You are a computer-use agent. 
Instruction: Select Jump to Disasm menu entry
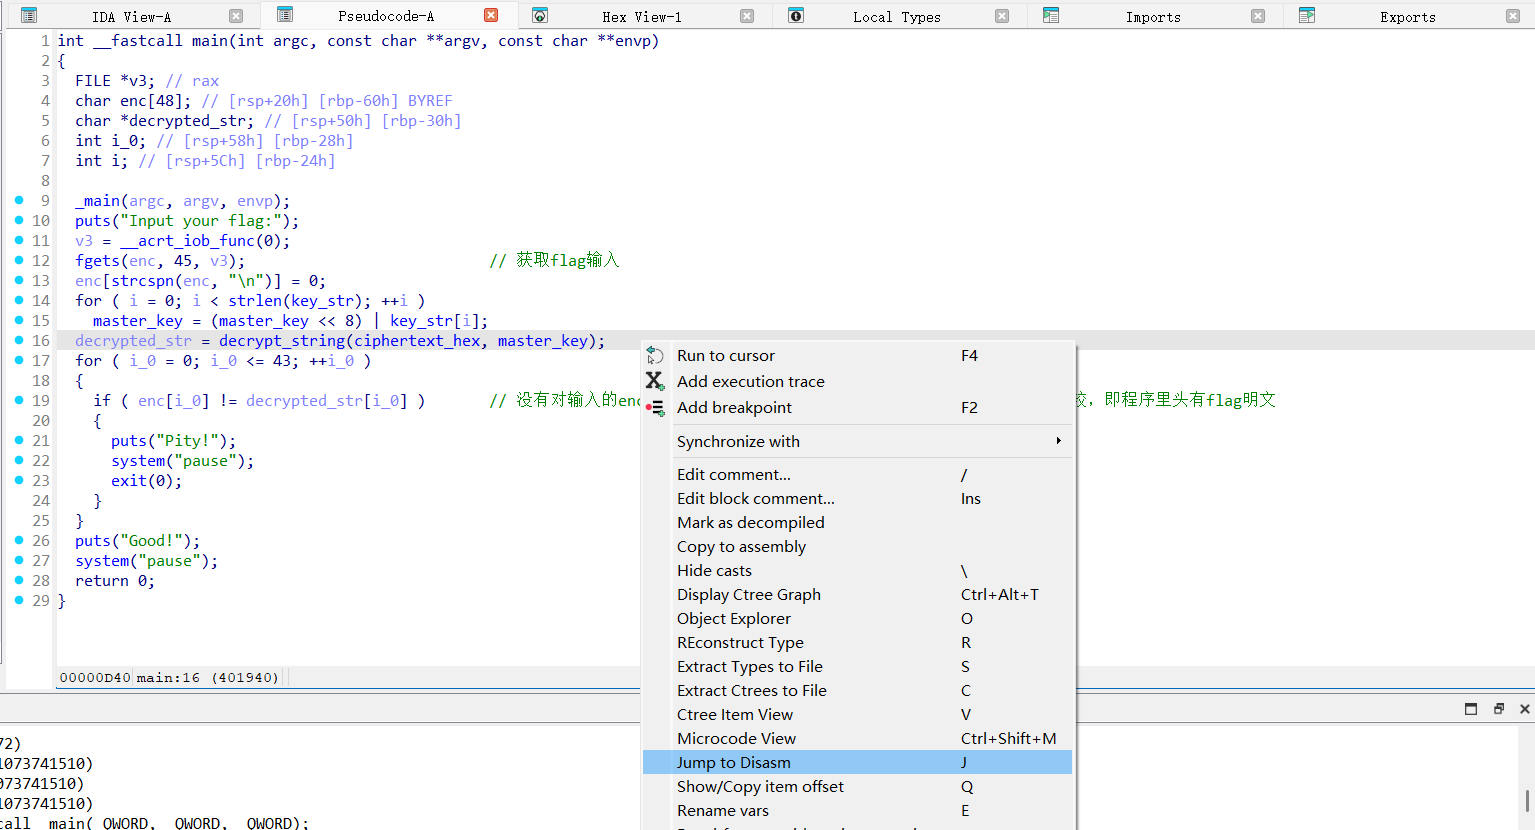point(733,763)
